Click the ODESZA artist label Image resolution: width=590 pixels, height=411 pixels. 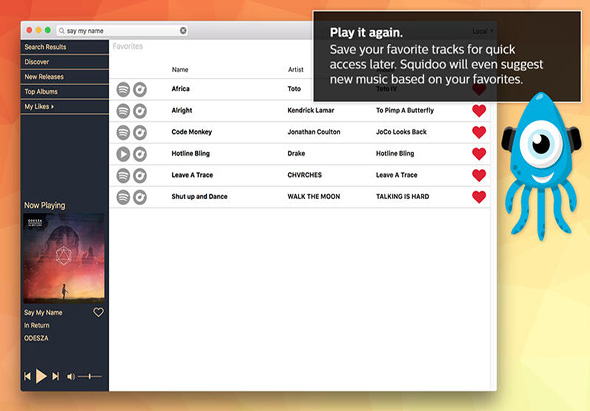36,338
